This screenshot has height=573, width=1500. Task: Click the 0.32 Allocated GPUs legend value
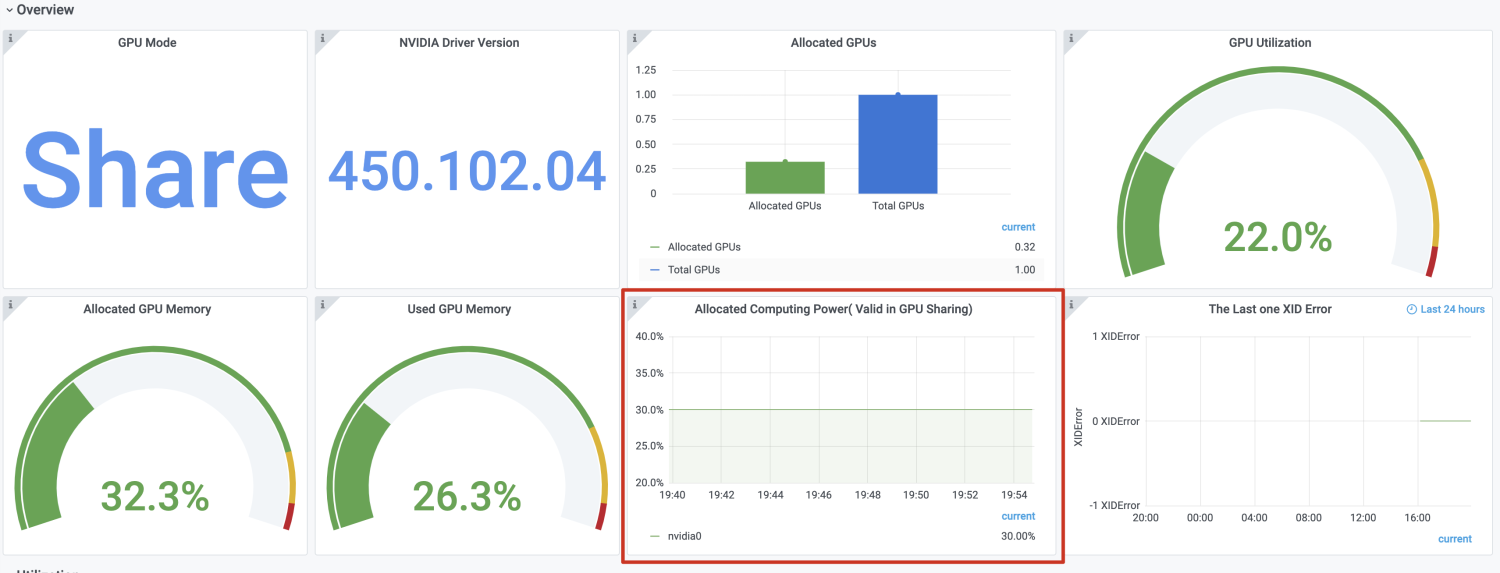tap(1024, 247)
